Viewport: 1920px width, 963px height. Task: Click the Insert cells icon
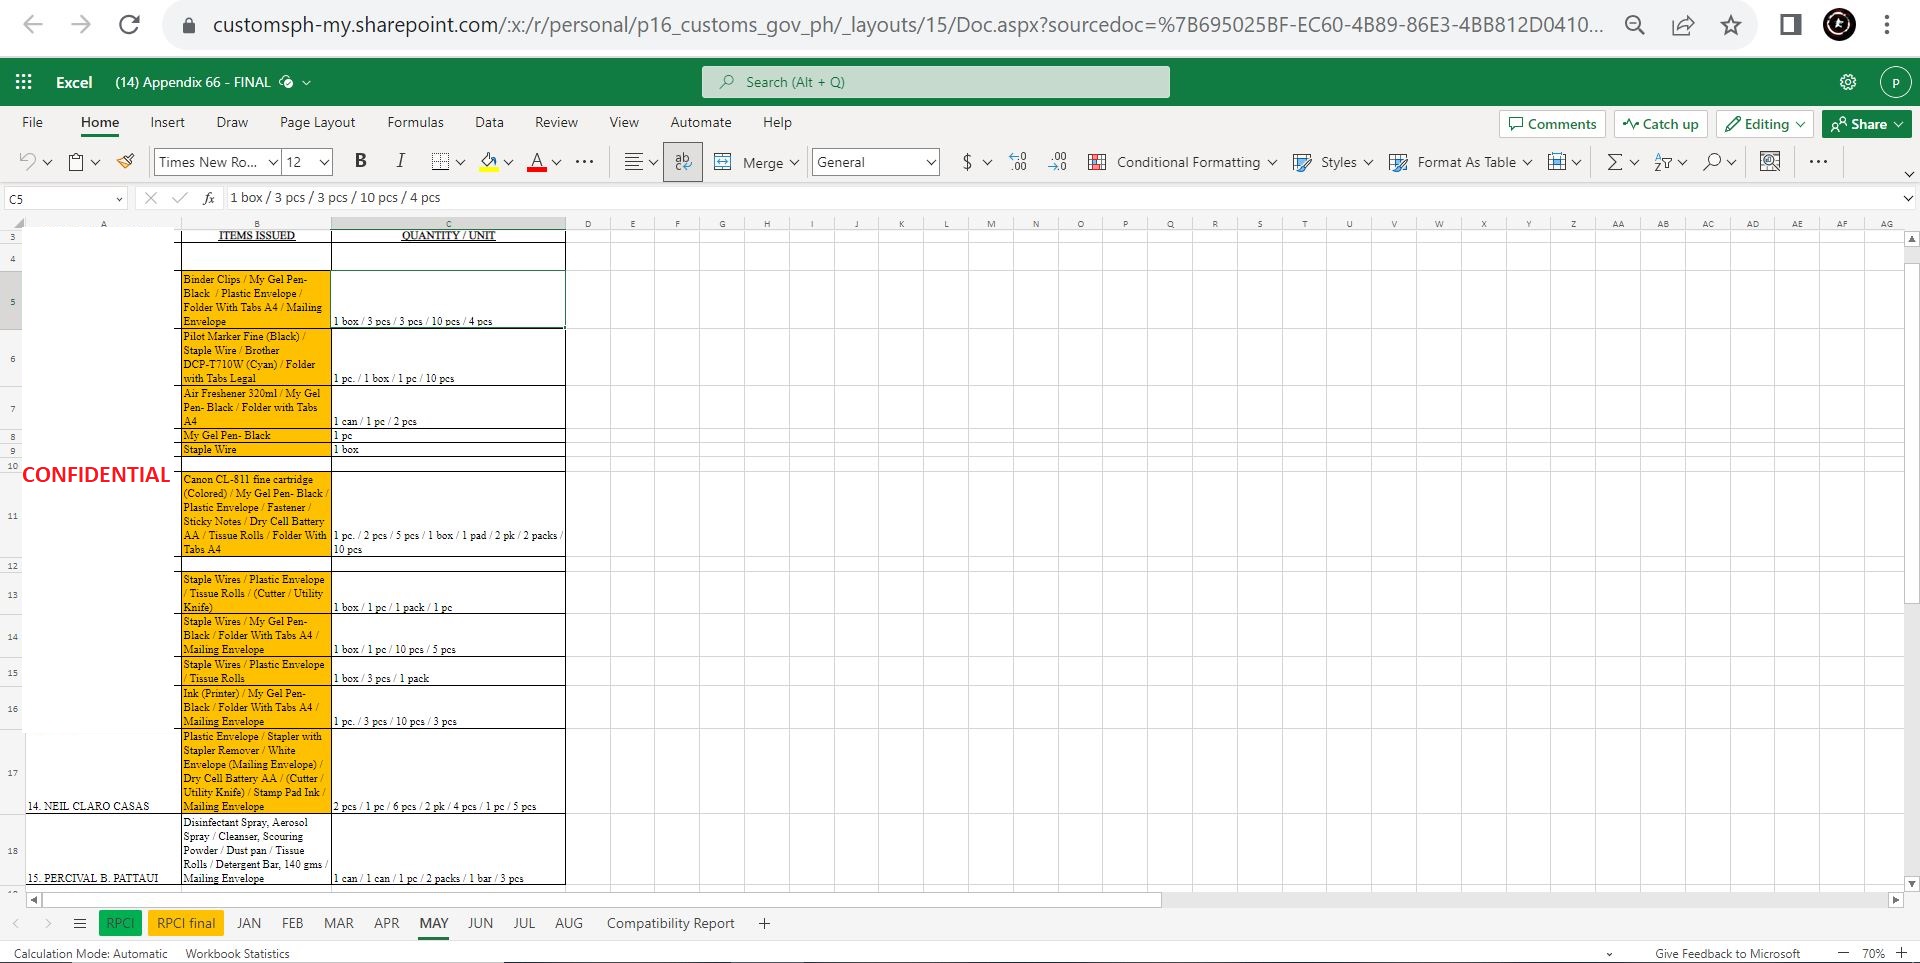[x=1557, y=162]
